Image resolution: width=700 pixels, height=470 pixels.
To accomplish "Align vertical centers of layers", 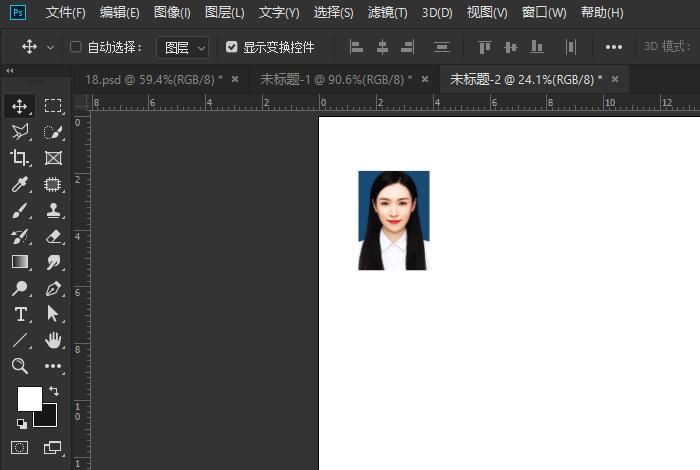I will [x=511, y=47].
